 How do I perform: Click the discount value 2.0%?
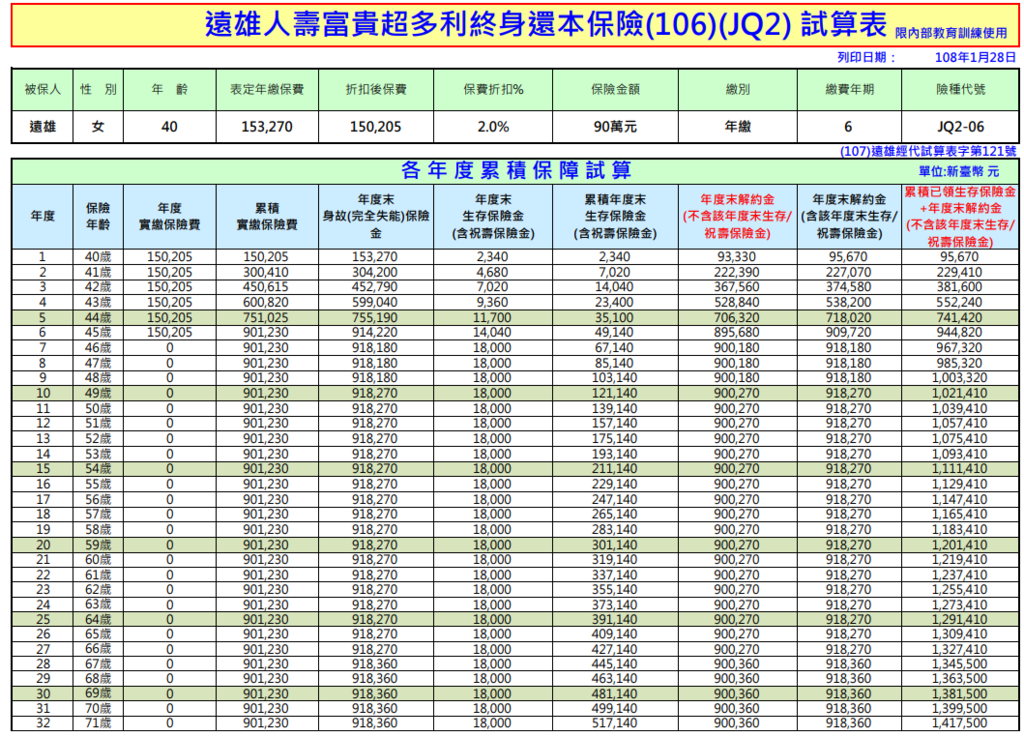click(493, 127)
